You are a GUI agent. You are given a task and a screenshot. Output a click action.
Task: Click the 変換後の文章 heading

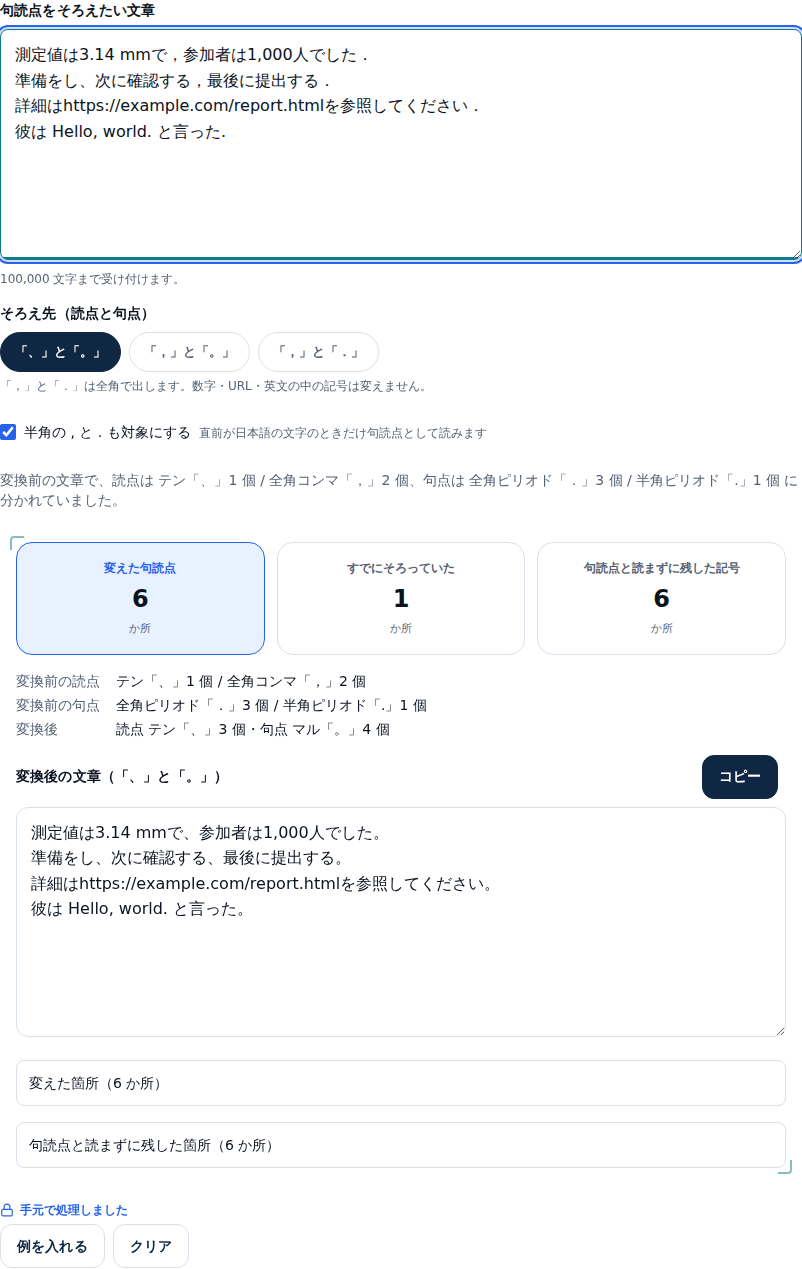point(119,777)
